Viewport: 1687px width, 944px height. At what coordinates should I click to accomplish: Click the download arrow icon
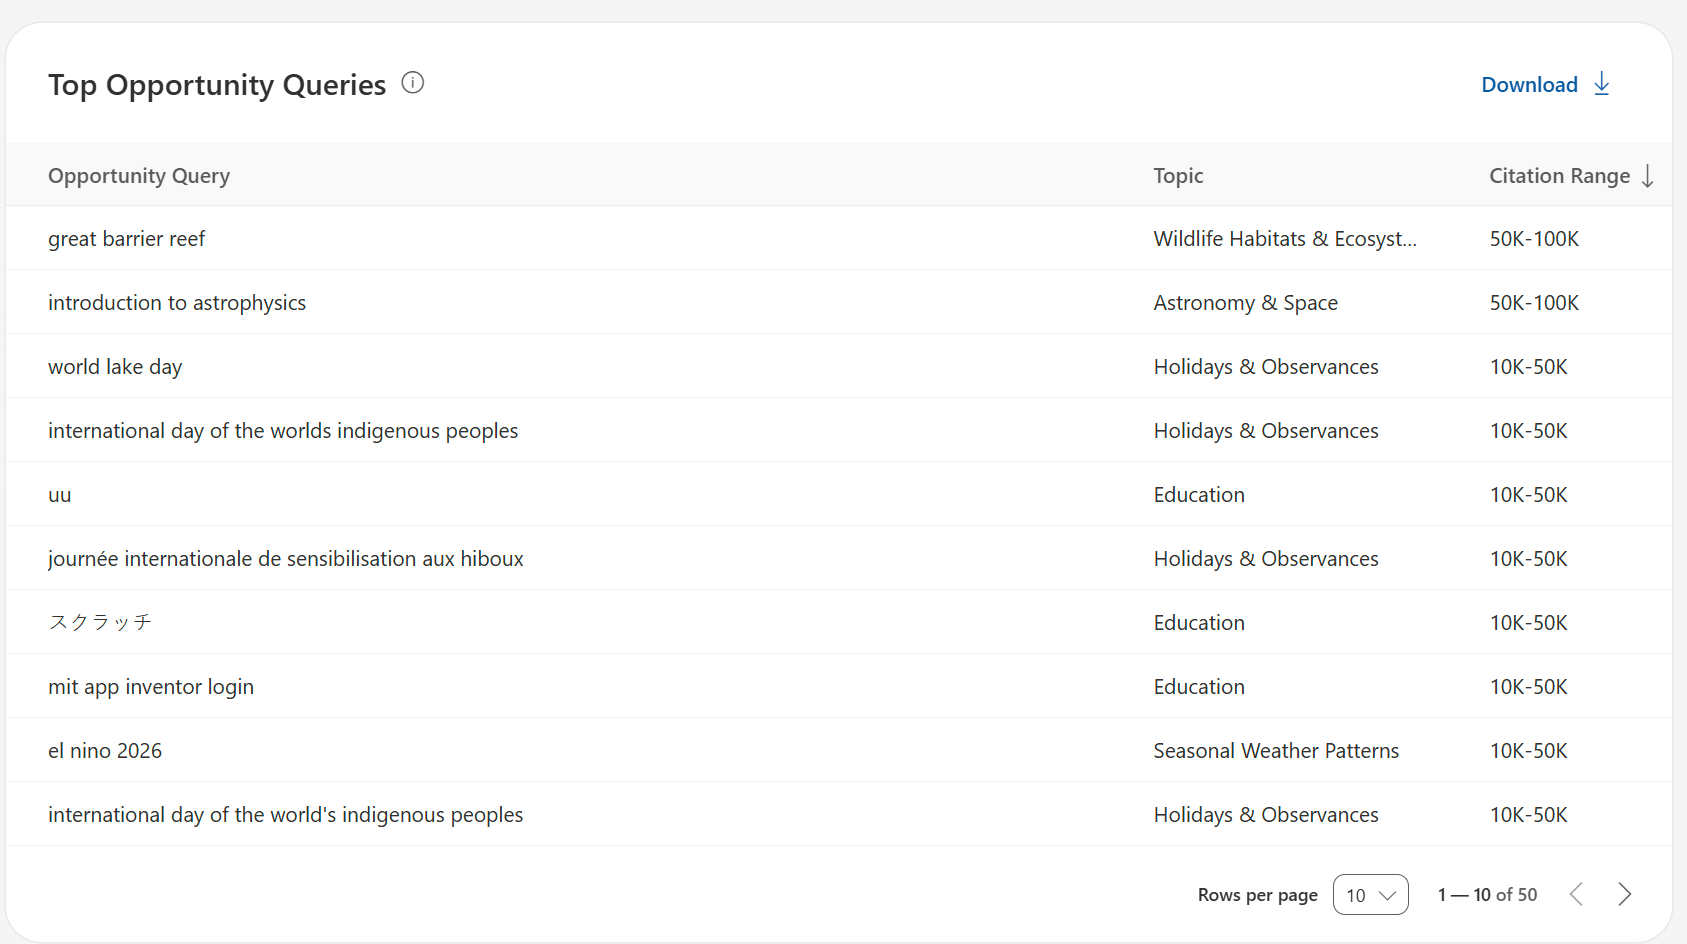(x=1602, y=84)
